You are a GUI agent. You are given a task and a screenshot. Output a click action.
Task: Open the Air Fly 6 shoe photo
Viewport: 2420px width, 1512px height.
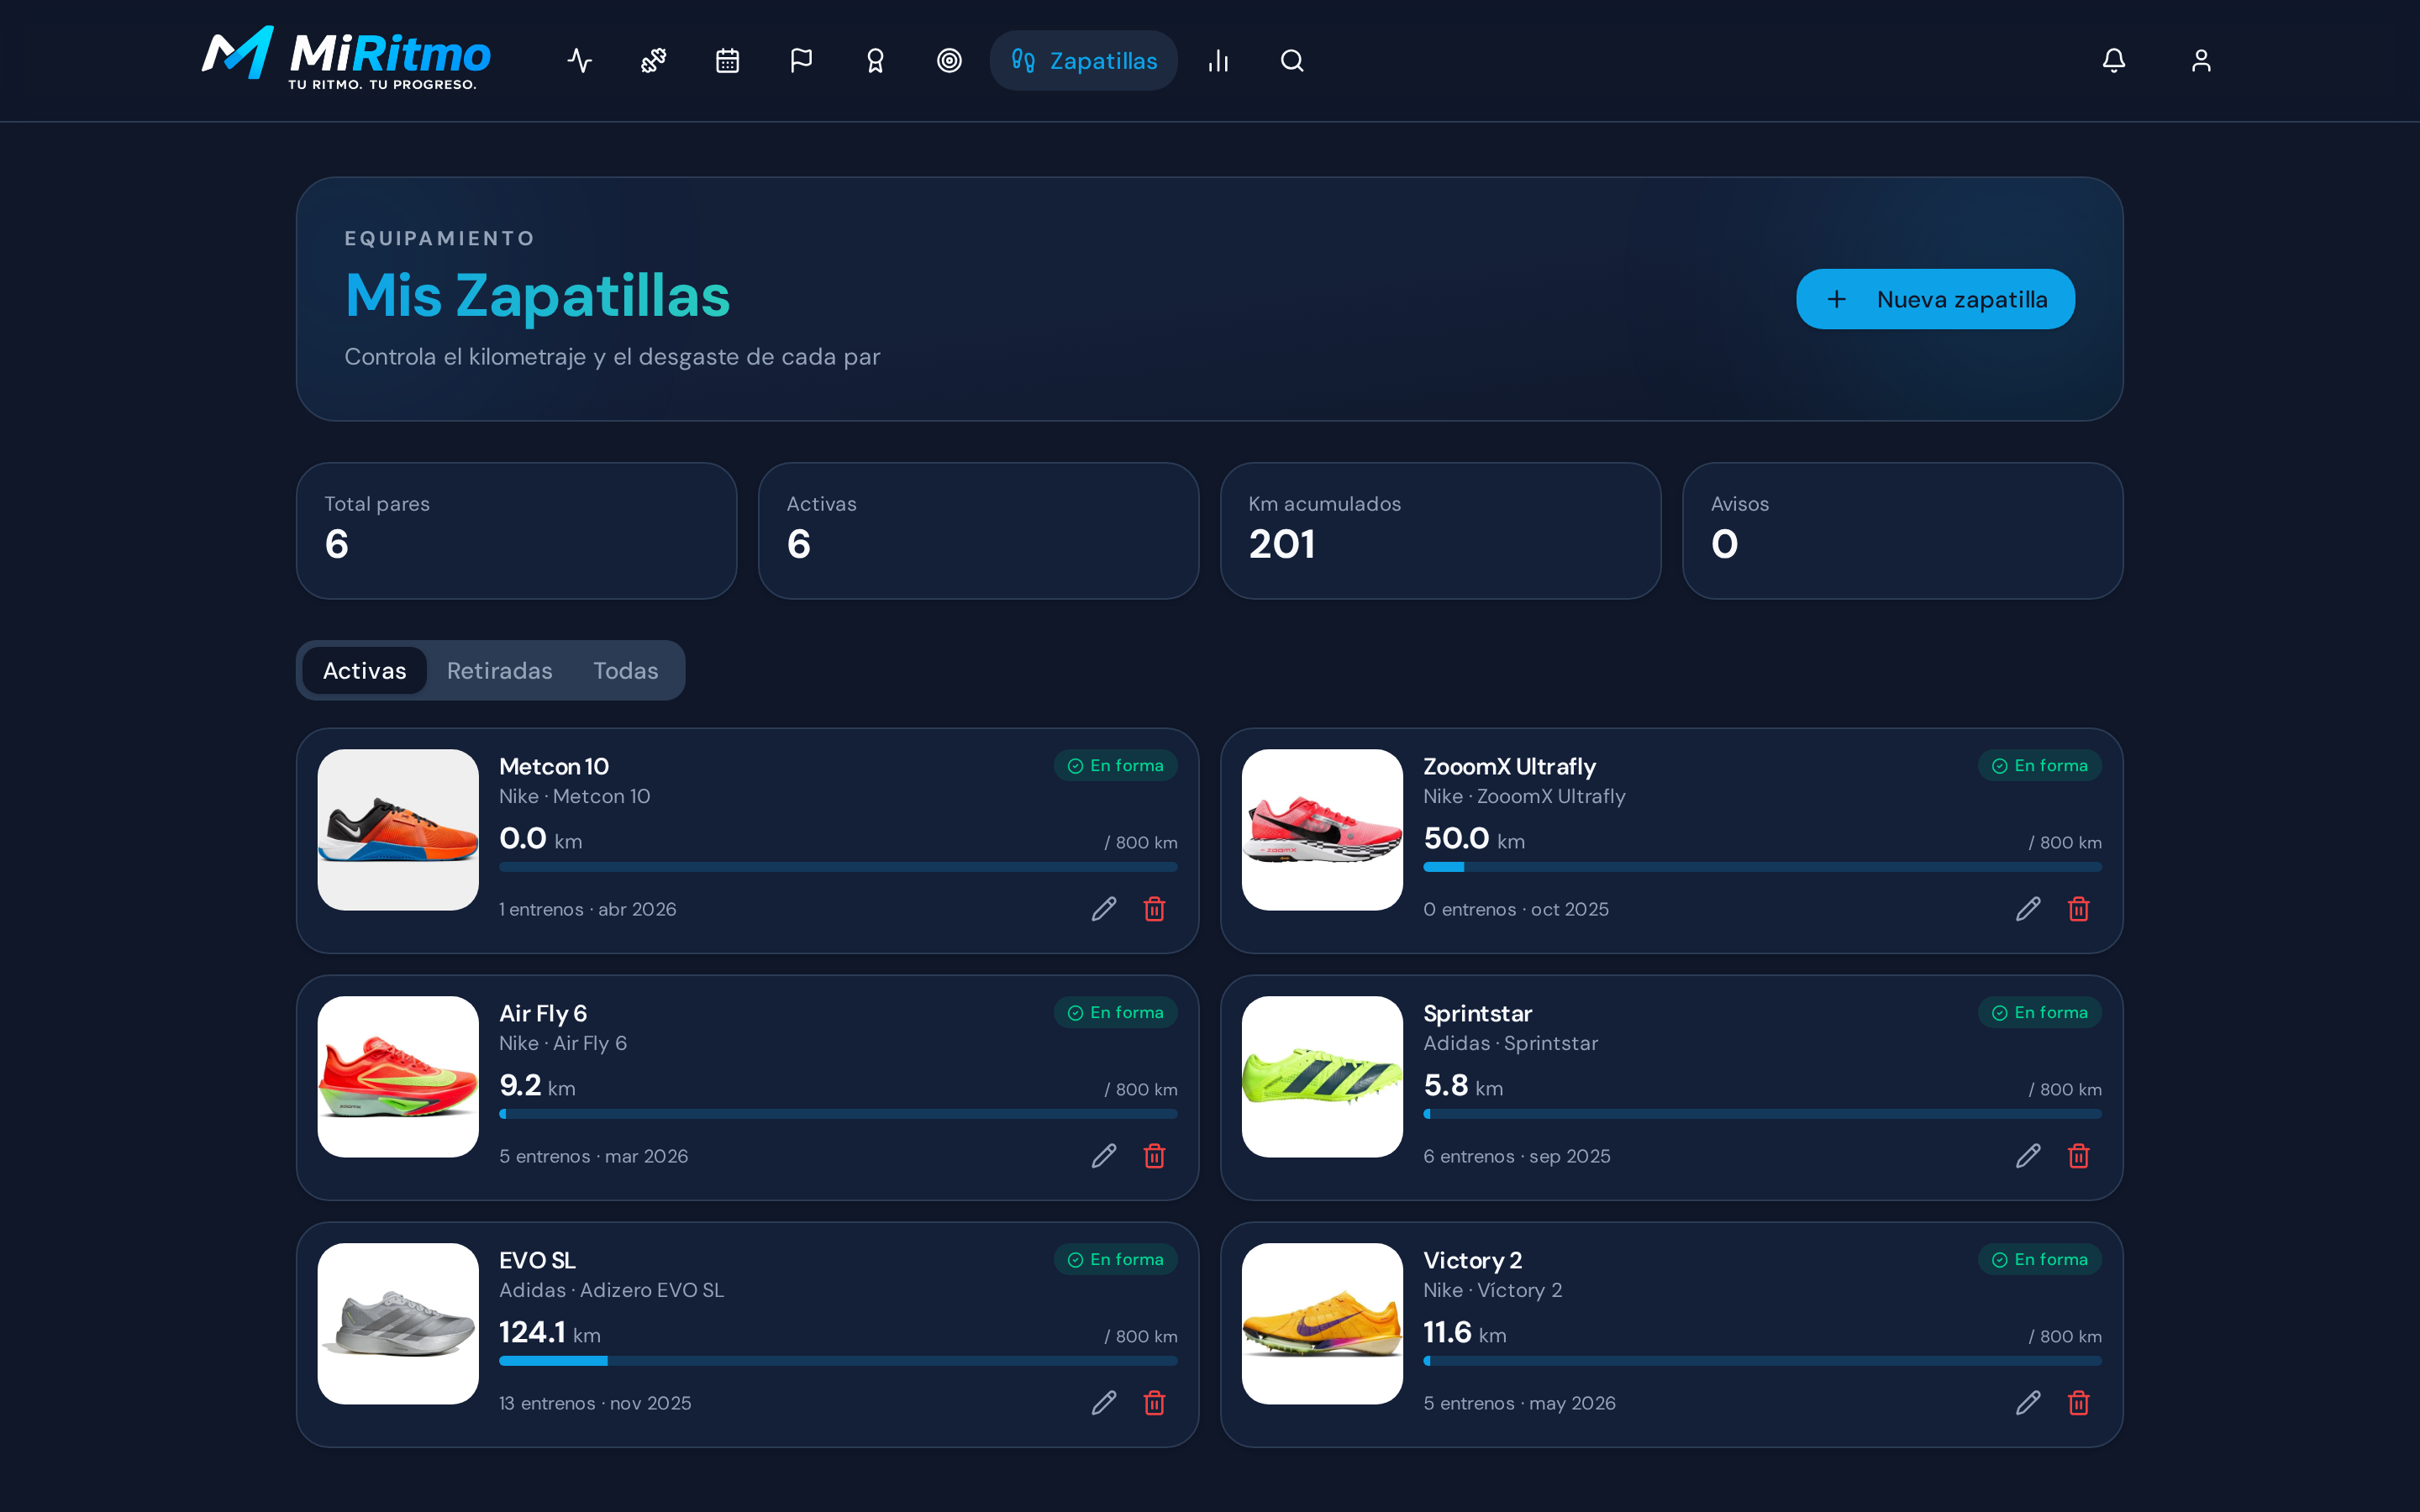point(398,1077)
